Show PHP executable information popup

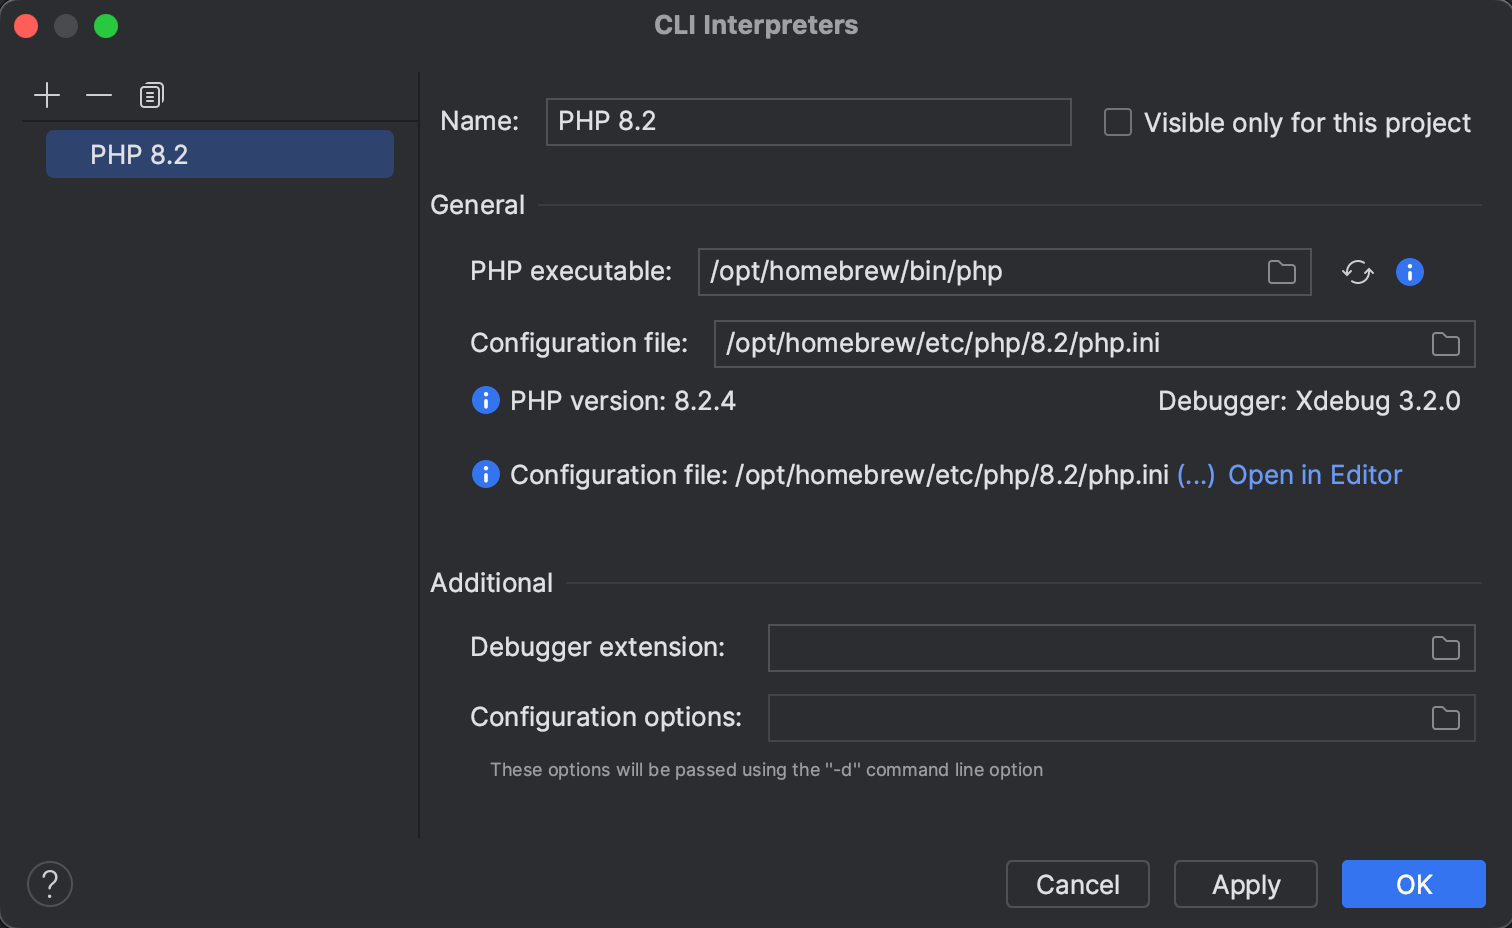1409,271
